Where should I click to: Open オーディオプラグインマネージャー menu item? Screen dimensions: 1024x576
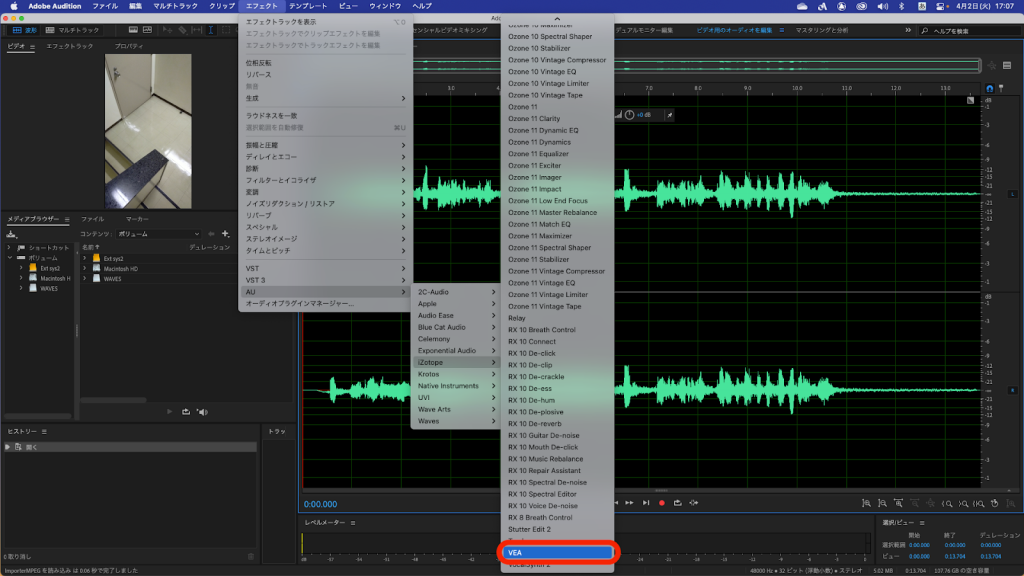tap(325, 304)
